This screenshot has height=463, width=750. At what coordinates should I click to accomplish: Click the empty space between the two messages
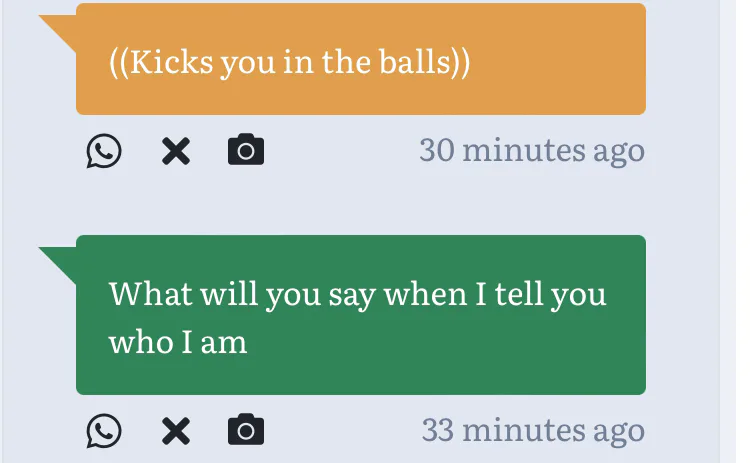(360, 203)
